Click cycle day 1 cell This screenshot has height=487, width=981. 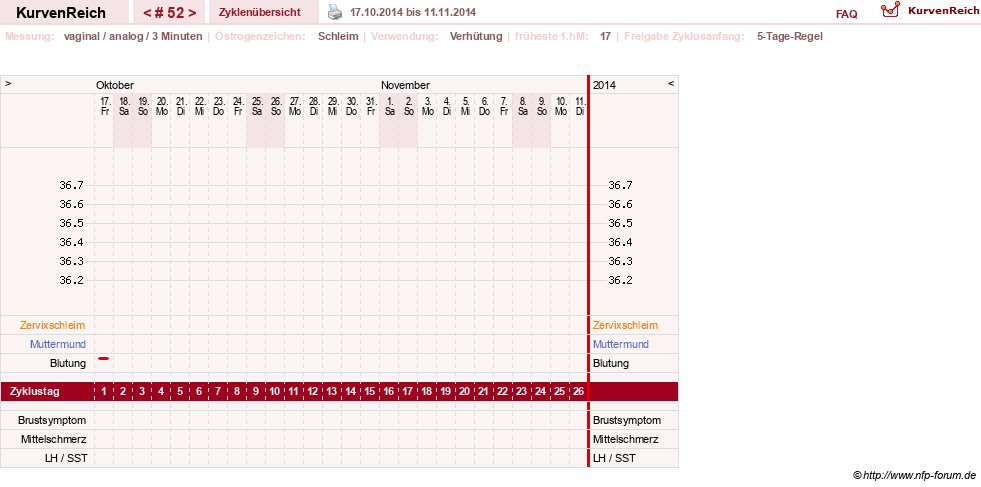[104, 392]
